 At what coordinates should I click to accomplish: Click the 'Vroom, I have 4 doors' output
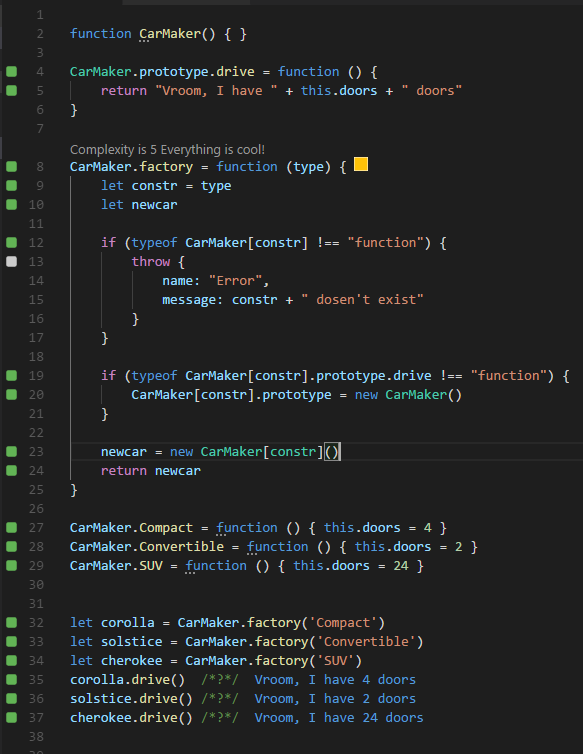coord(335,679)
